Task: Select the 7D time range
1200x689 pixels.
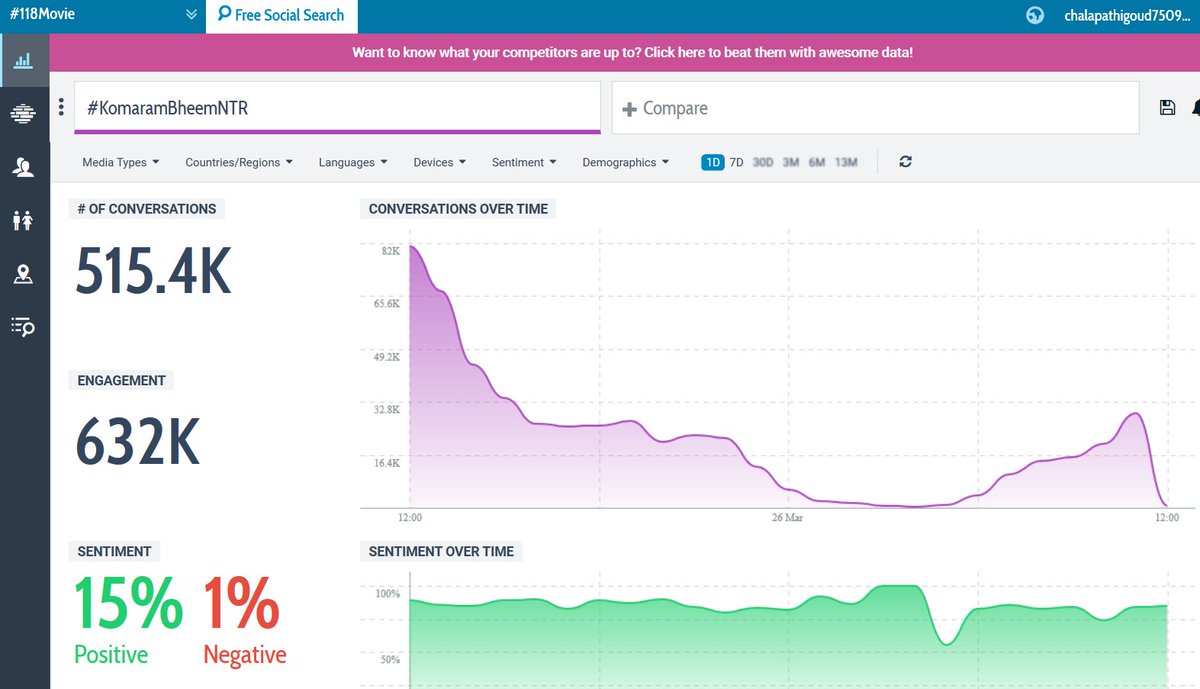Action: coord(736,162)
